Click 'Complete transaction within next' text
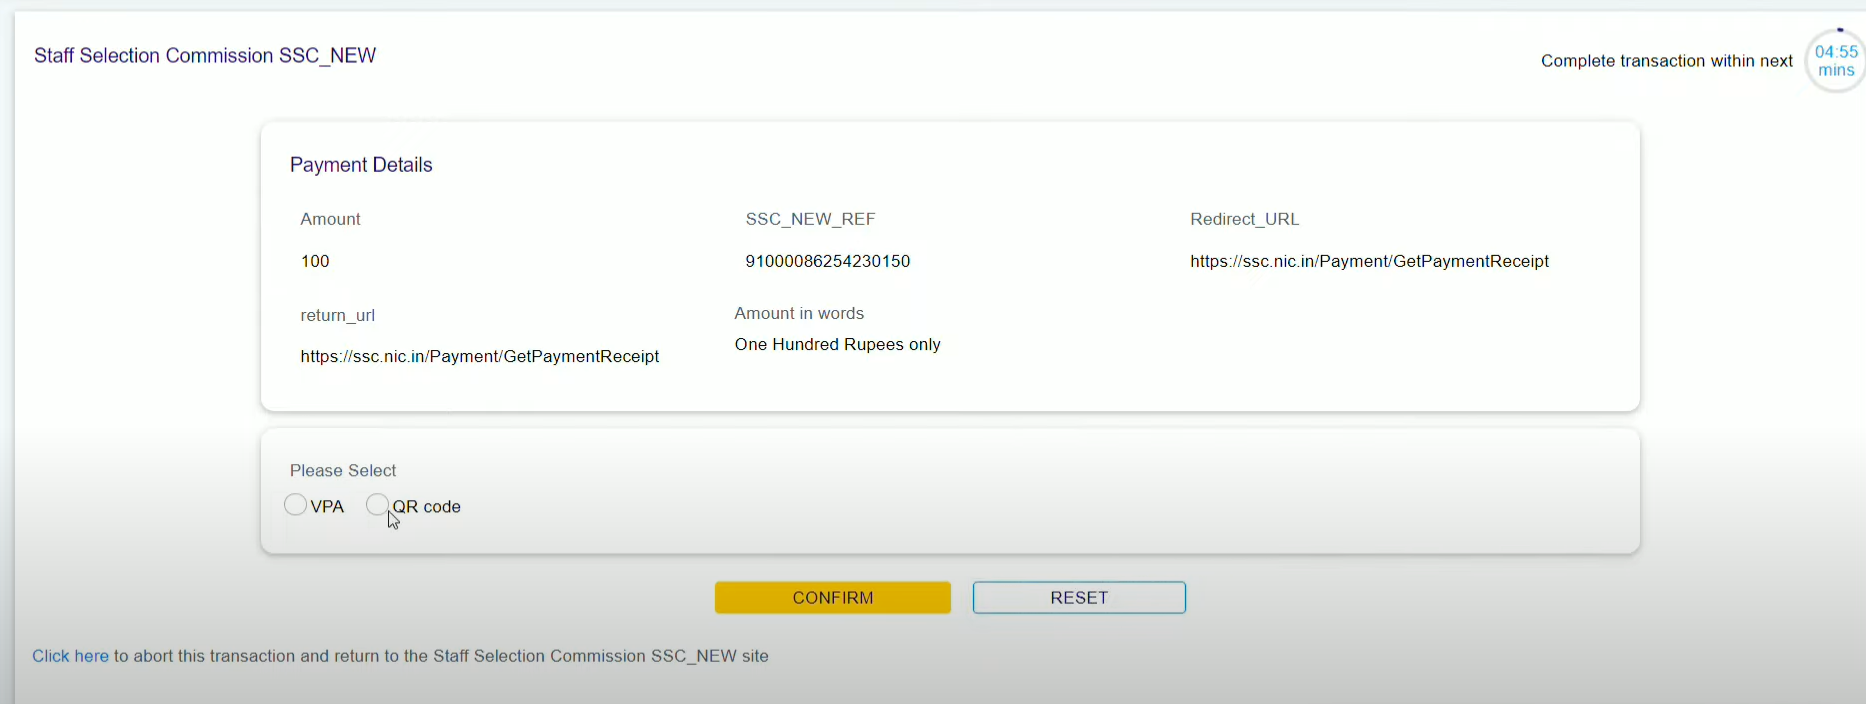This screenshot has width=1866, height=704. pyautogui.click(x=1667, y=61)
